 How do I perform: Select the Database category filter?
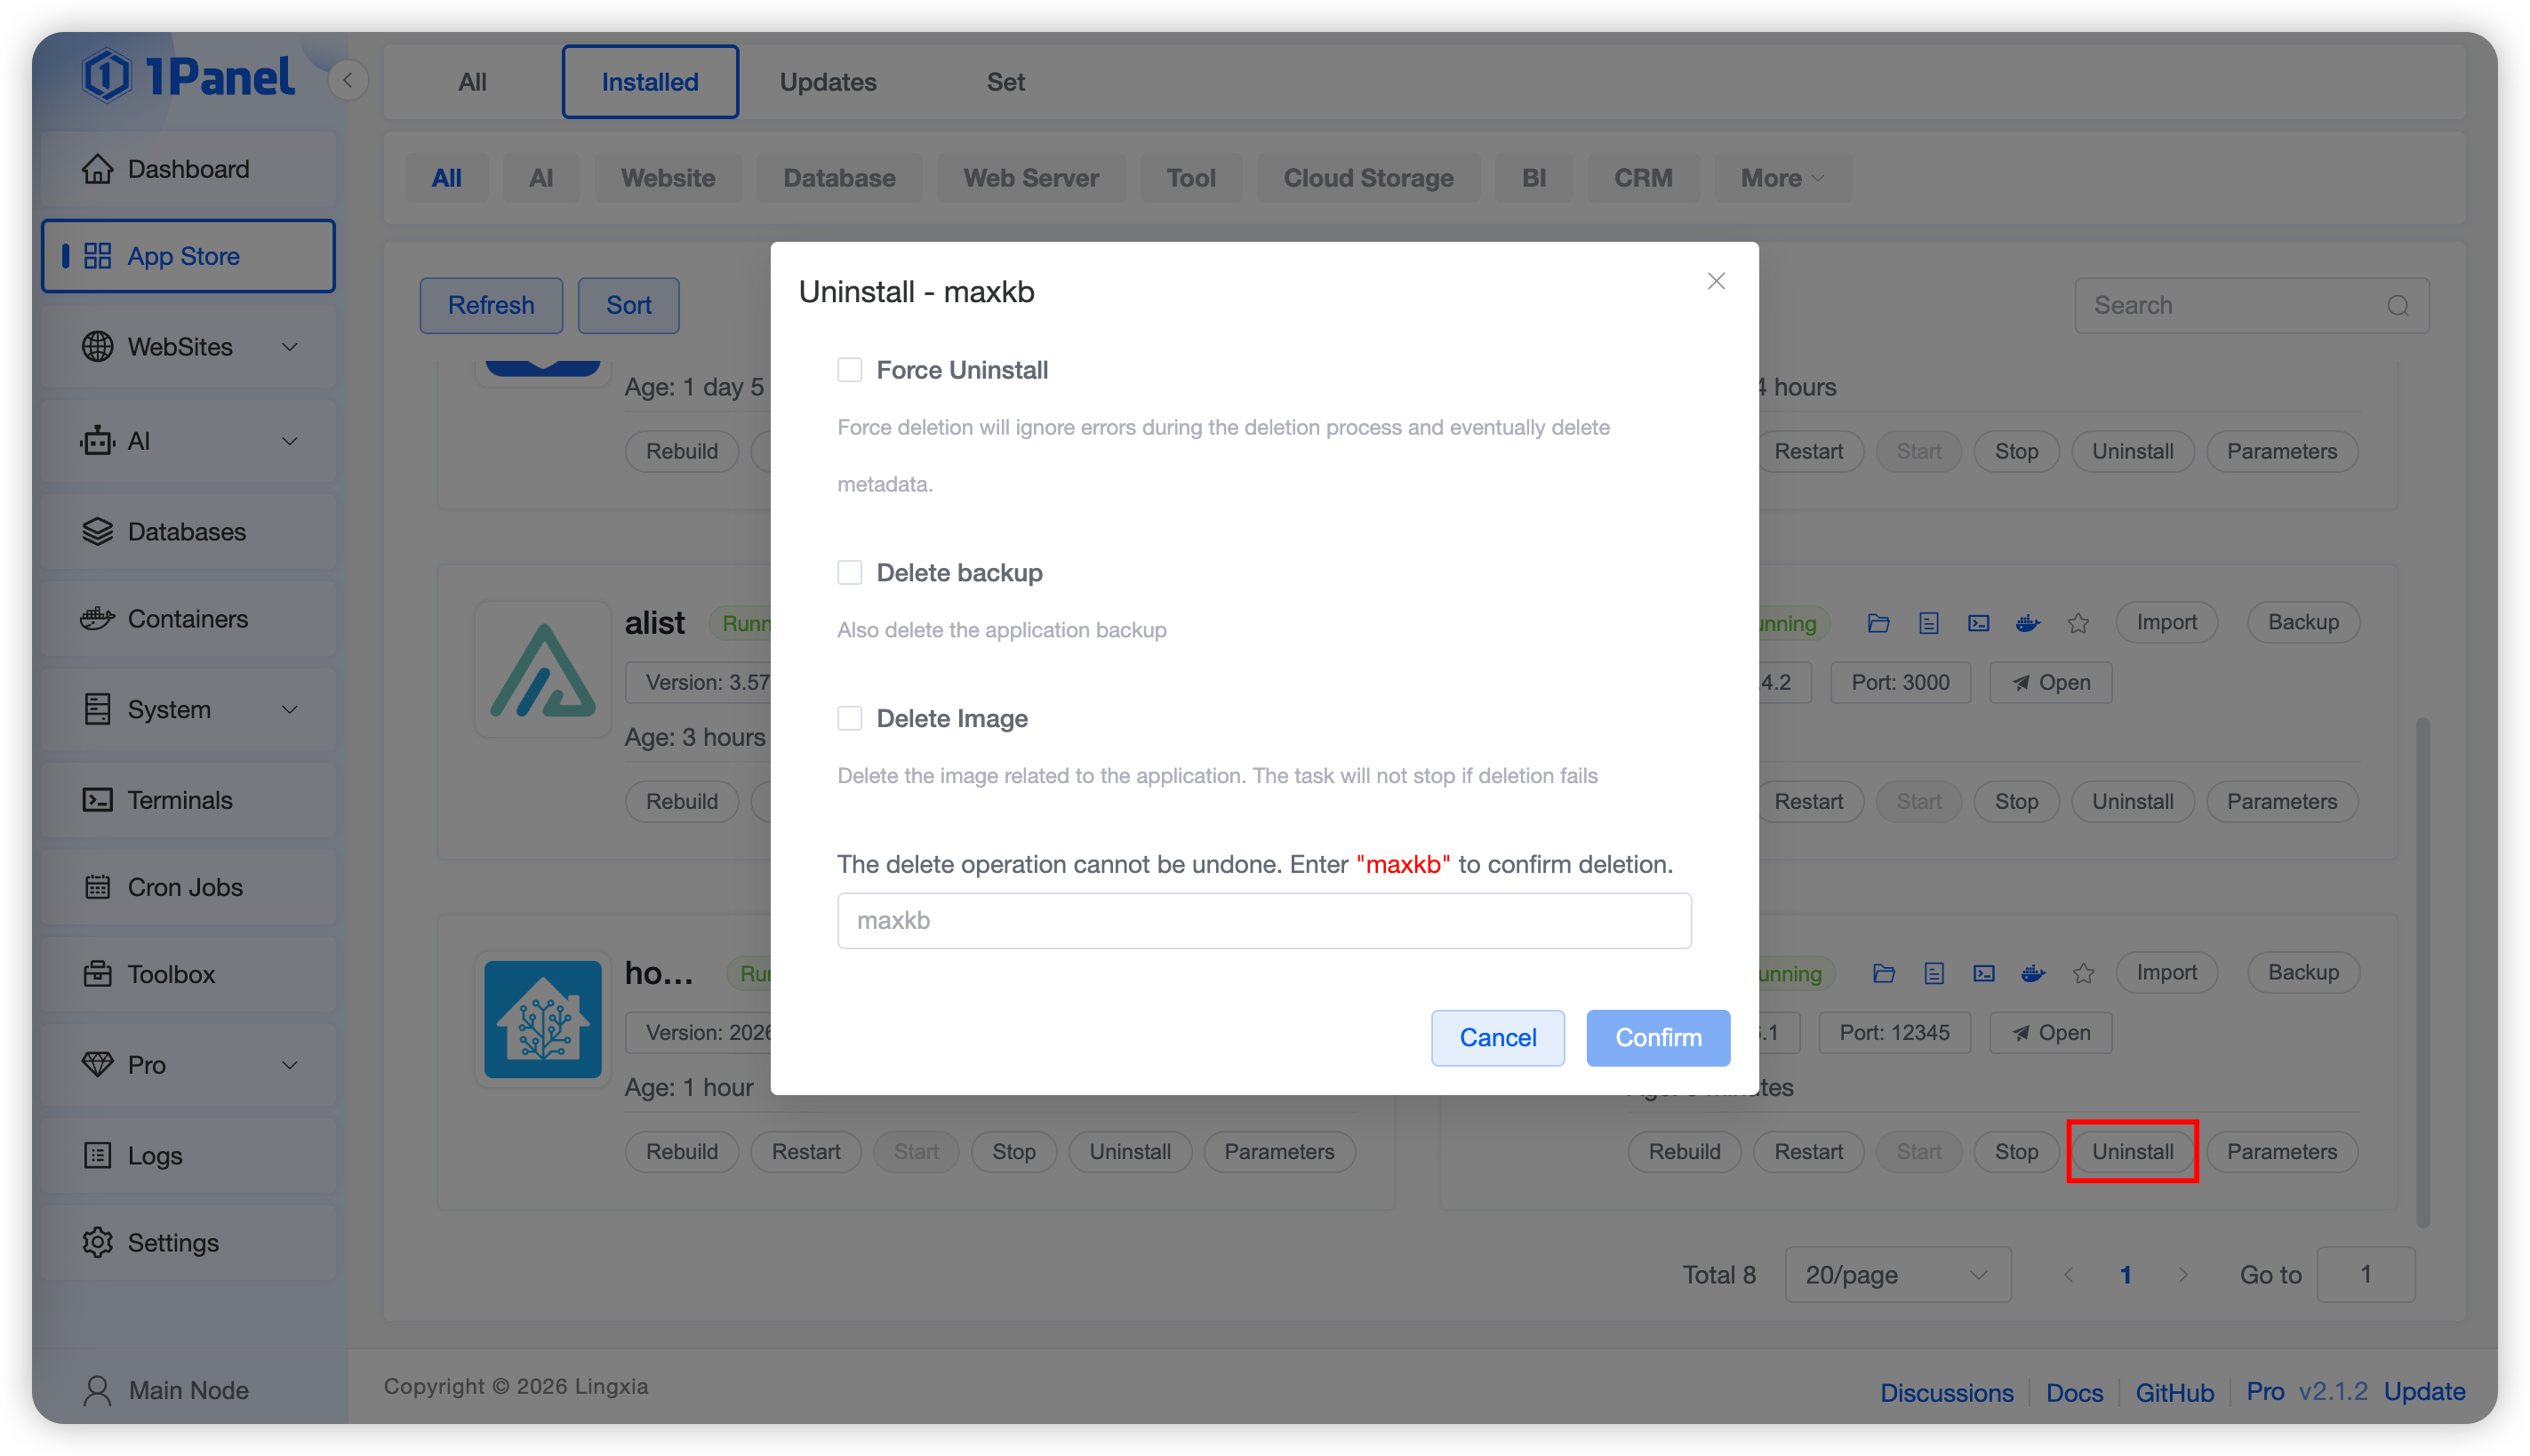[x=838, y=178]
